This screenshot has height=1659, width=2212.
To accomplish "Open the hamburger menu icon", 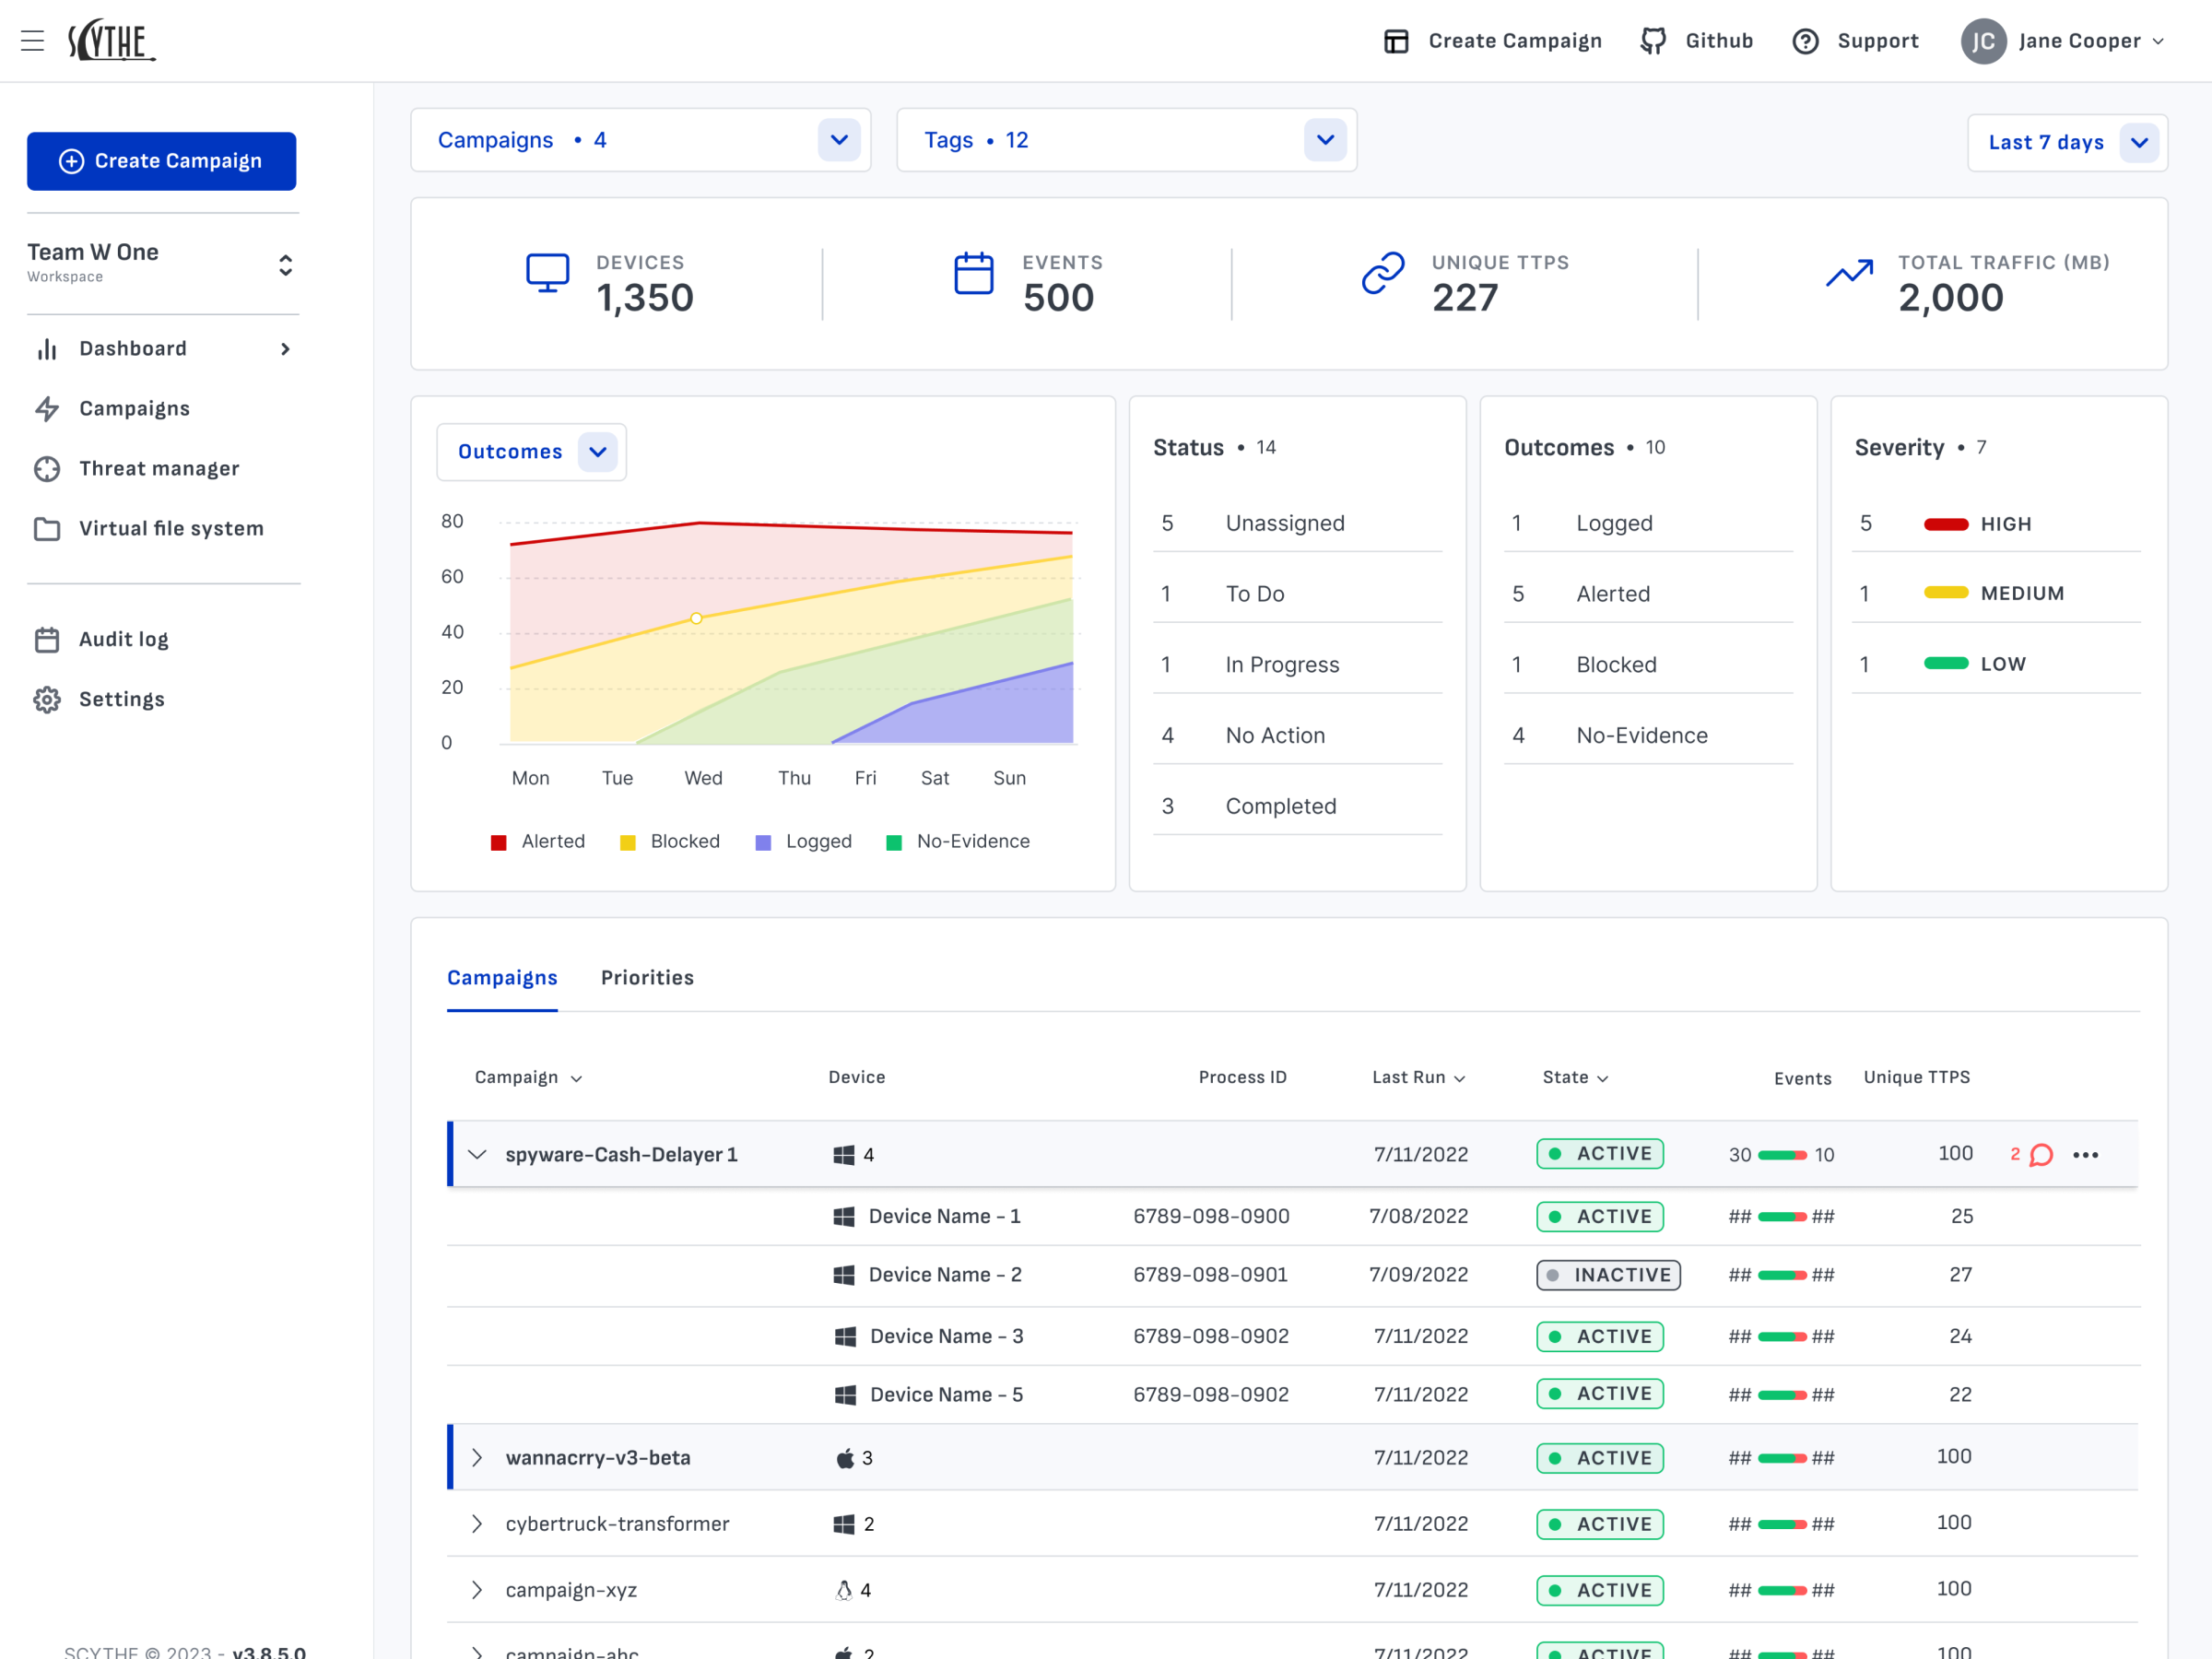I will (32, 41).
